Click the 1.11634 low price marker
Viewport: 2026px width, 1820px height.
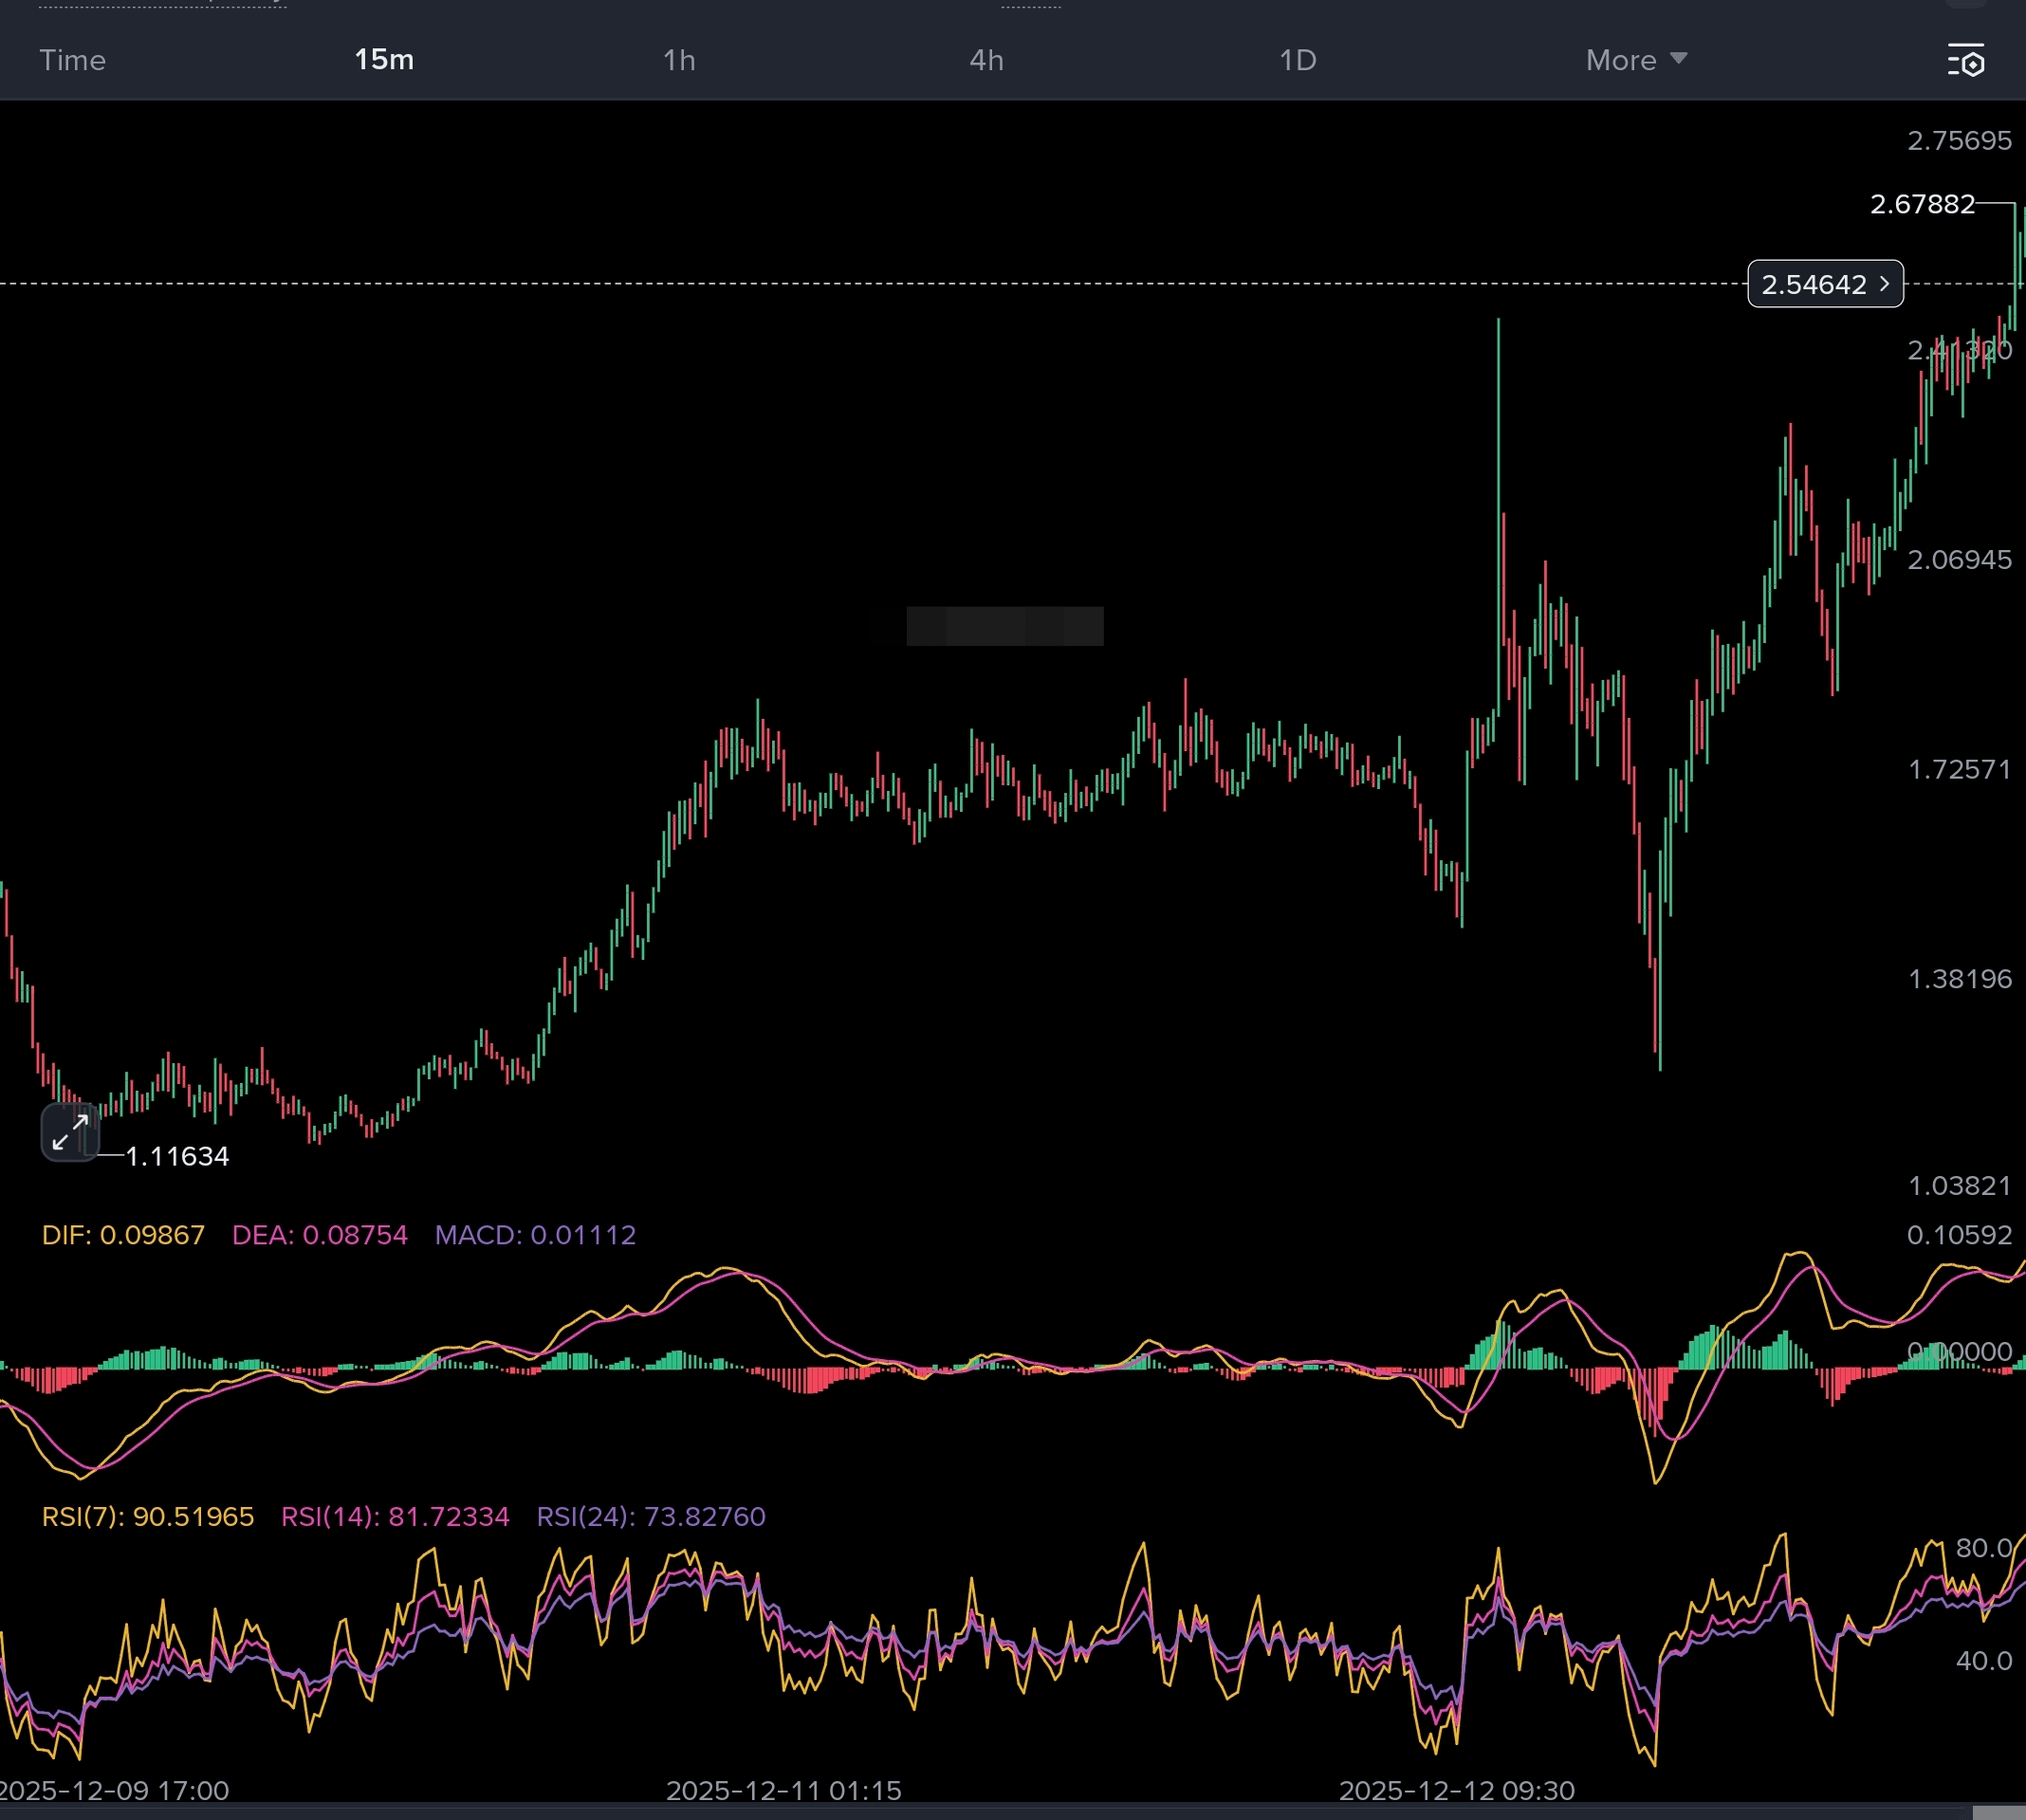pos(177,1157)
